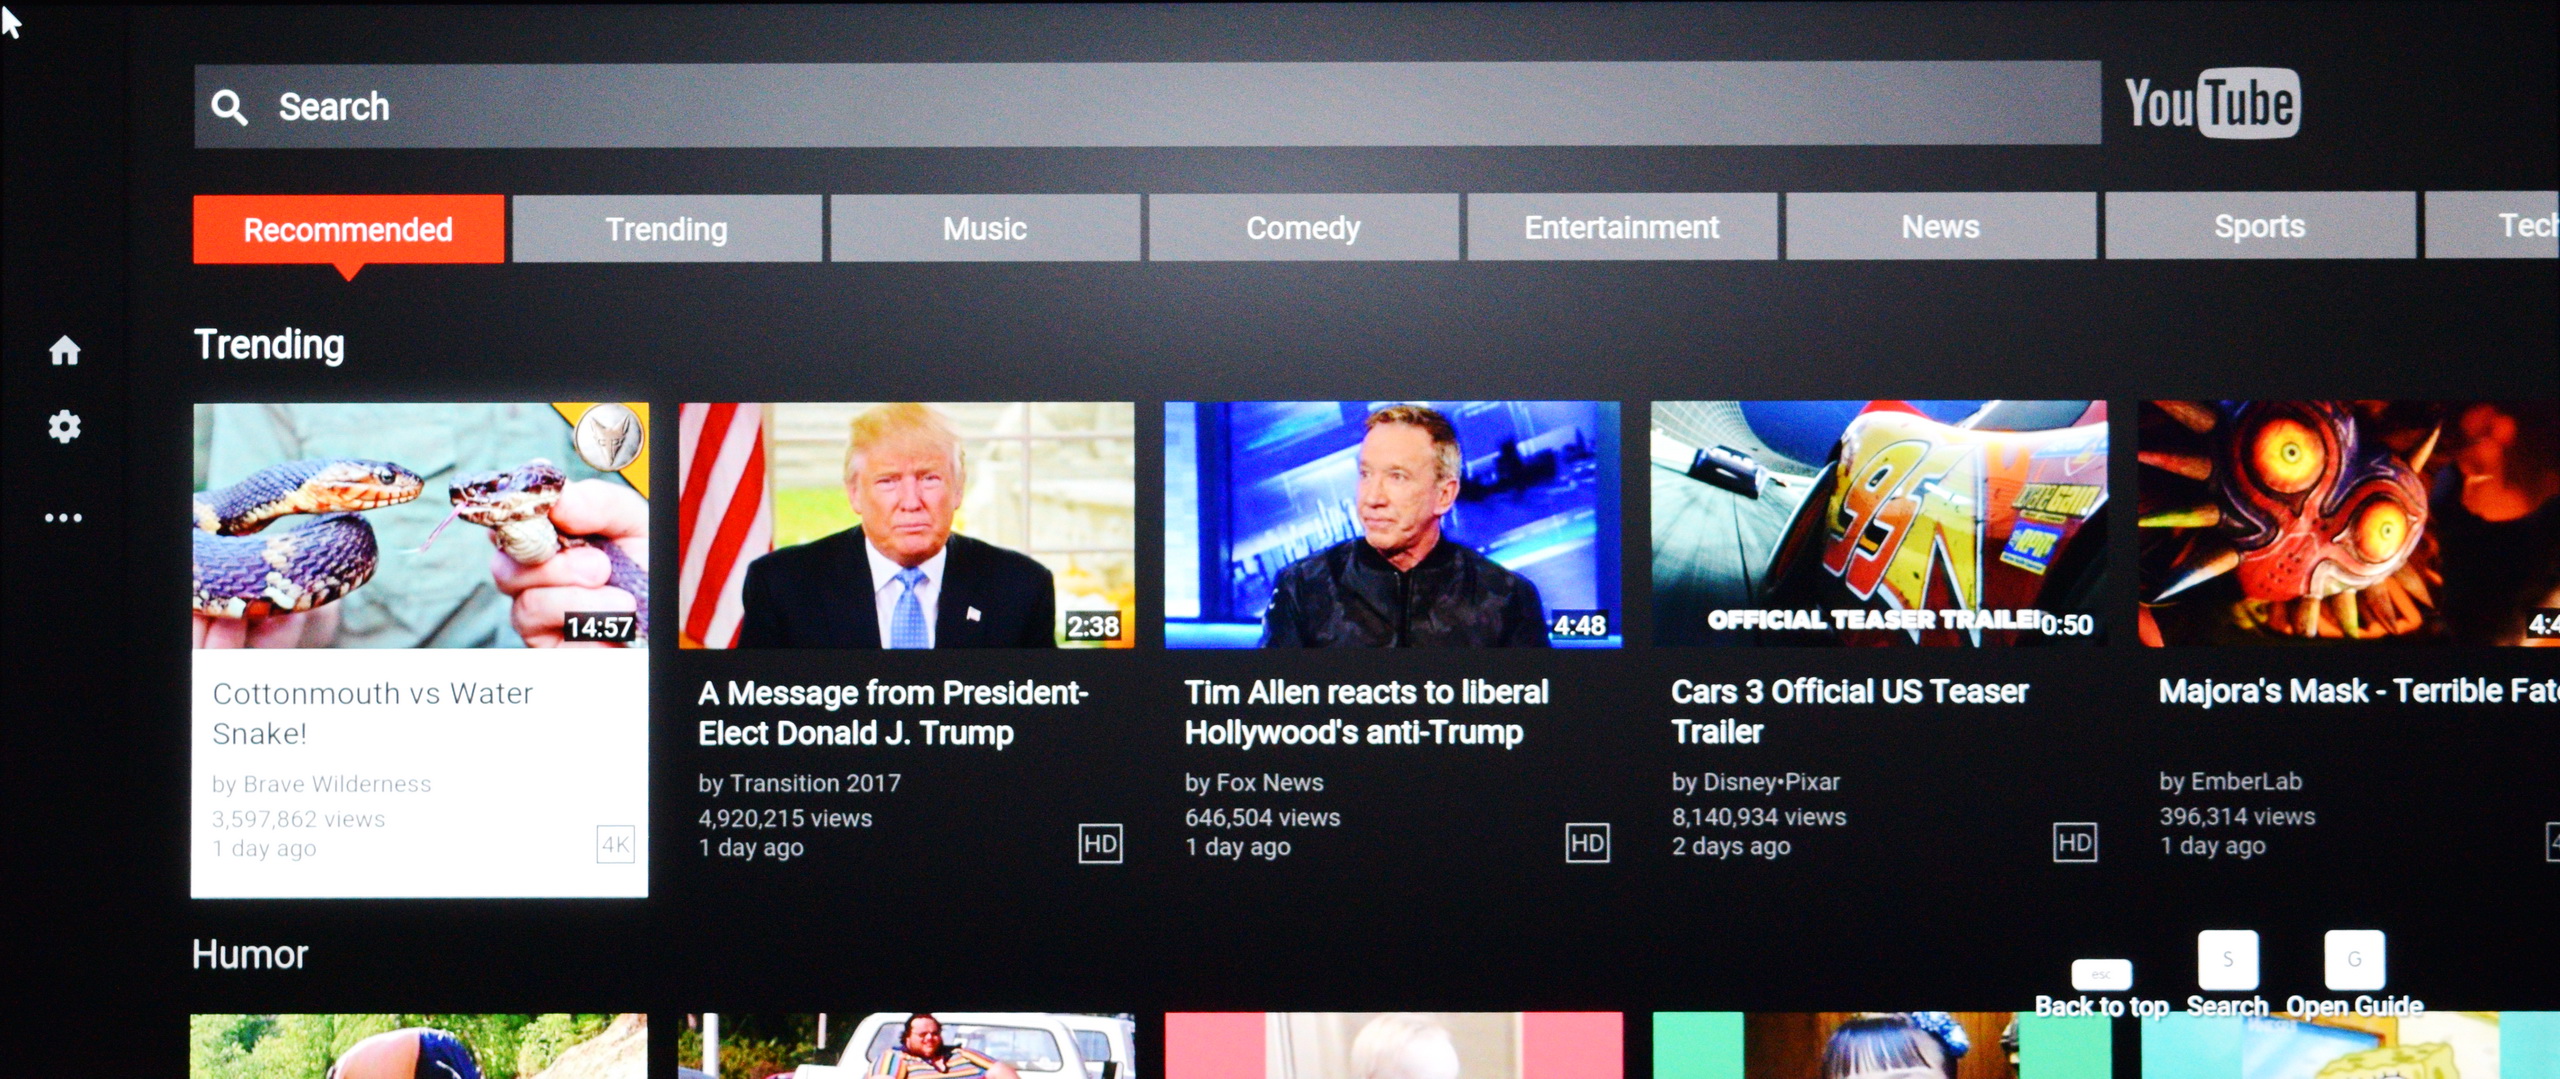Play the Cottonmouth vs Water Snake thumbnail
This screenshot has height=1079, width=2560.
tap(421, 526)
